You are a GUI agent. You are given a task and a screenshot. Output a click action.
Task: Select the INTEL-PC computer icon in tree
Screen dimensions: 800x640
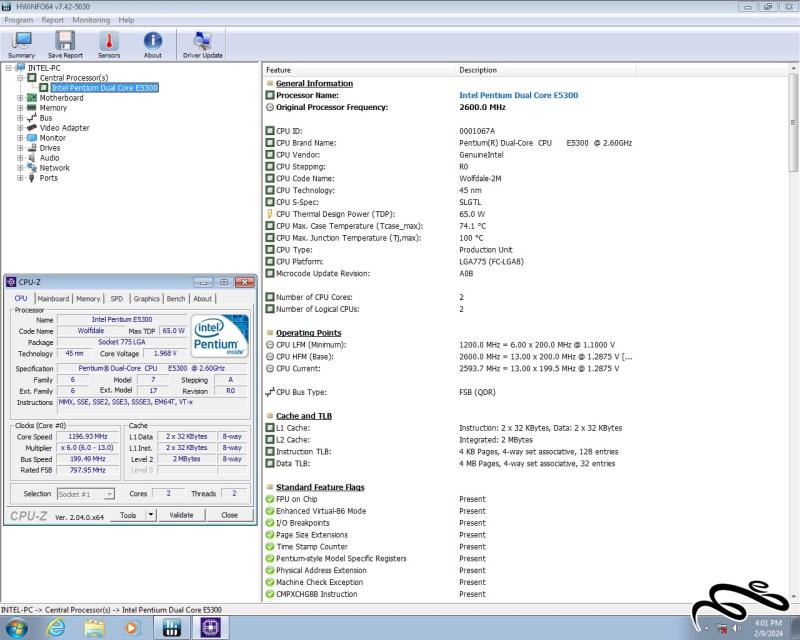click(20, 67)
